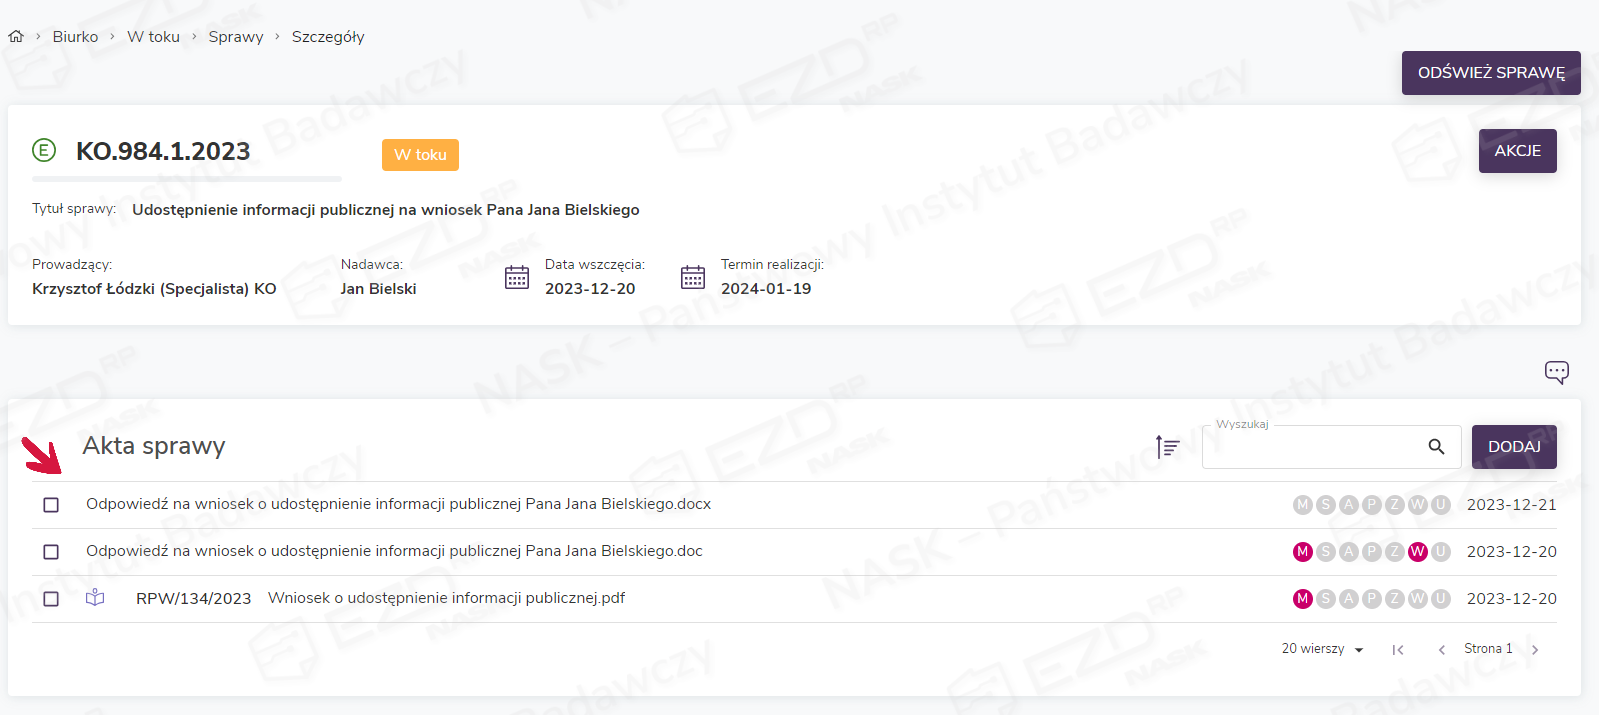Select the checkbox for Bielskiego.doc file

(51, 552)
